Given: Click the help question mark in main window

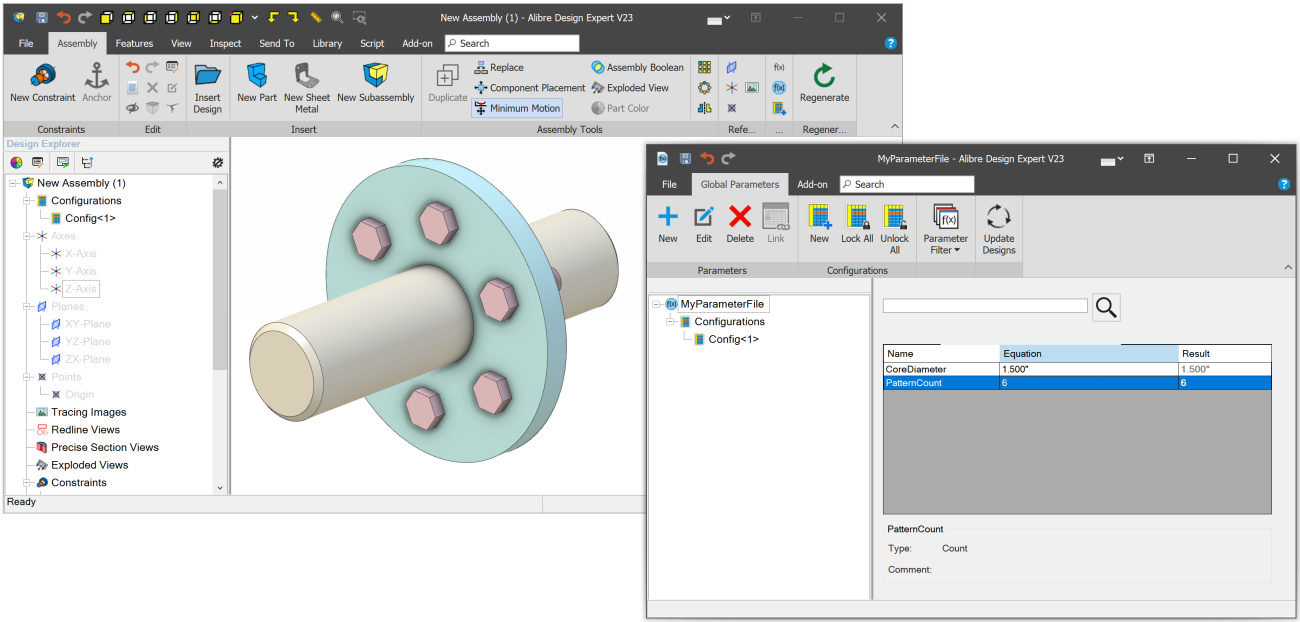Looking at the screenshot, I should (891, 43).
